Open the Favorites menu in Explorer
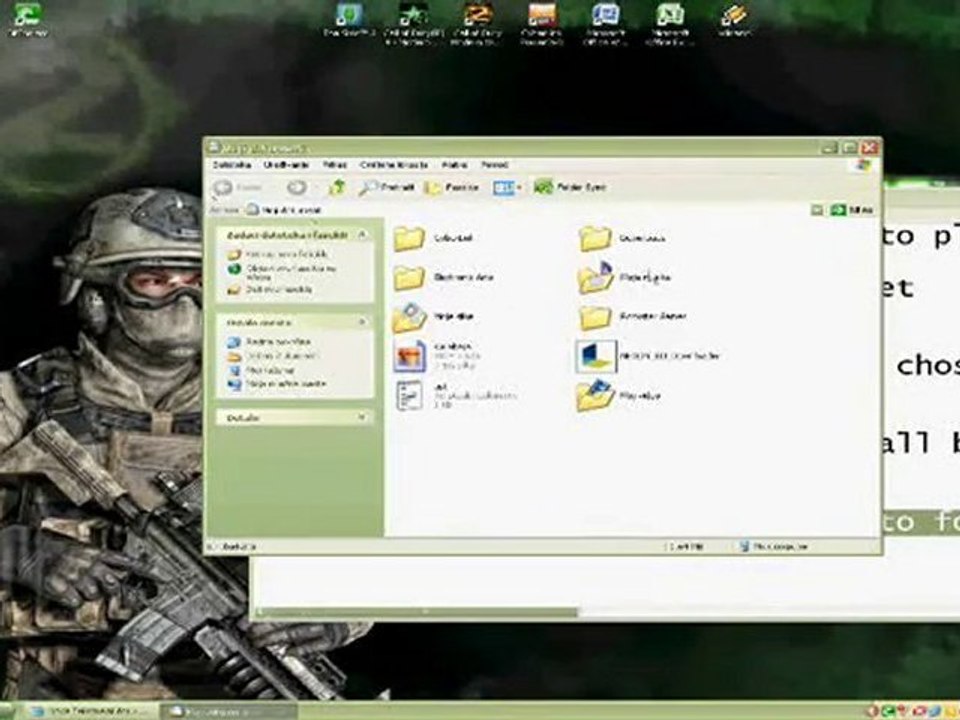This screenshot has width=960, height=720. point(394,165)
